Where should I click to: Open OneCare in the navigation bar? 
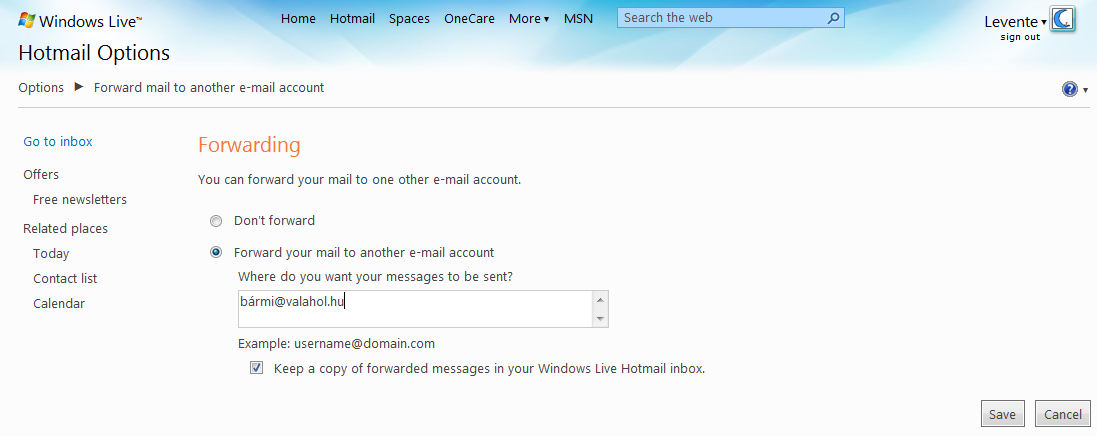(x=469, y=19)
